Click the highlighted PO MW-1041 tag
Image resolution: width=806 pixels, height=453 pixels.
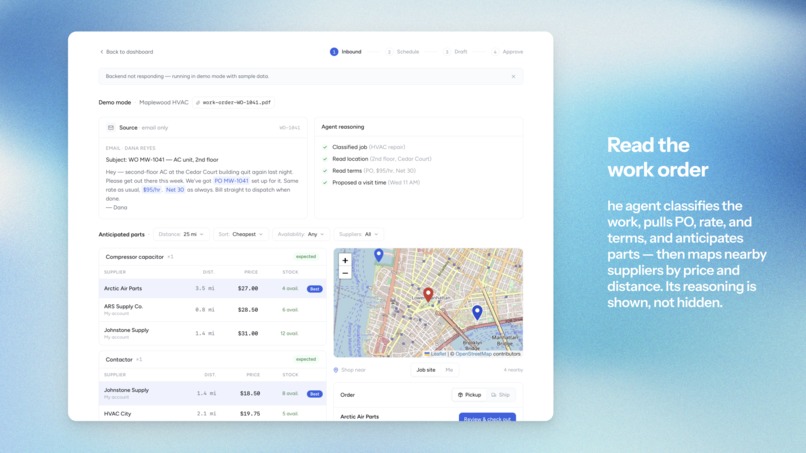point(231,181)
